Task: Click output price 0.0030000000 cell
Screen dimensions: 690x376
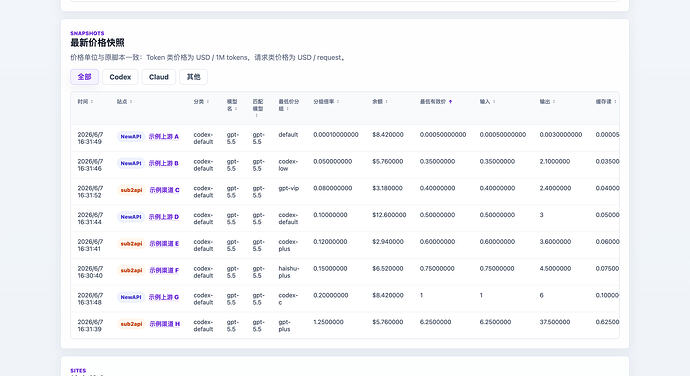Action: 561,135
